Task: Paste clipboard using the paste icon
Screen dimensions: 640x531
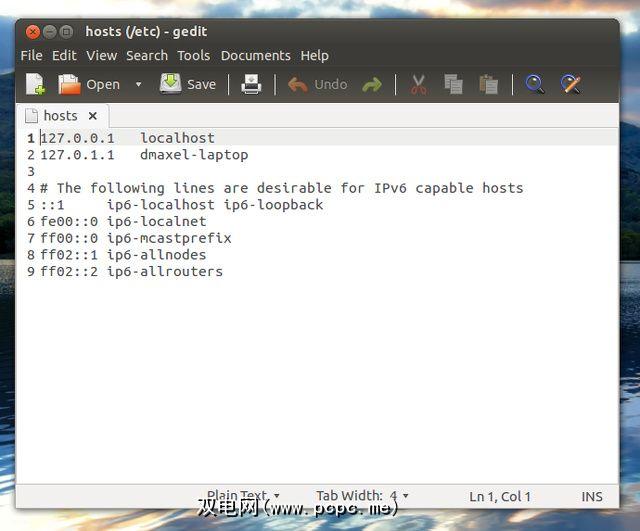Action: (x=489, y=84)
